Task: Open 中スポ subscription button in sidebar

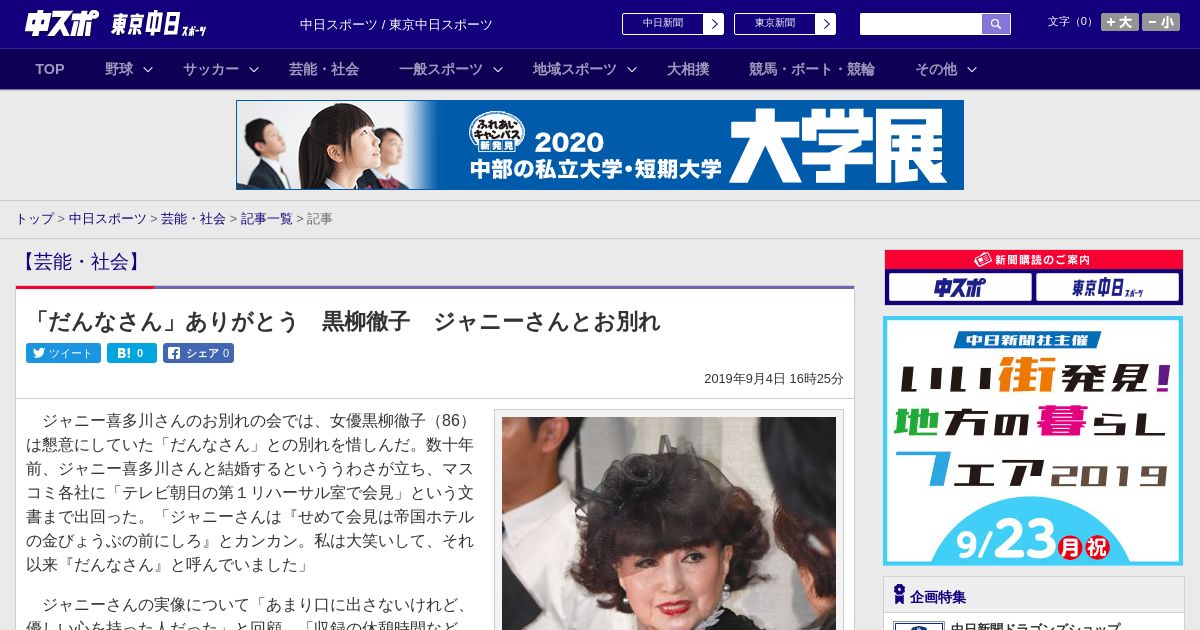Action: [960, 288]
